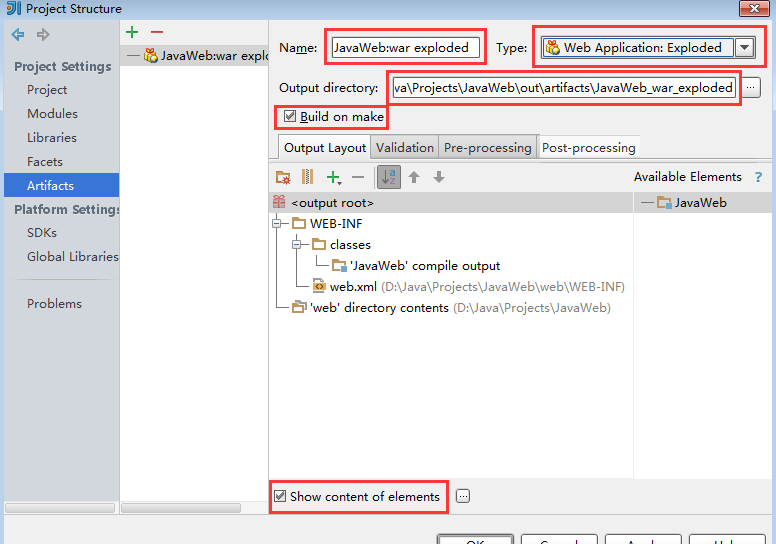Viewport: 776px width, 544px height.
Task: Click inside the Output directory field
Action: (x=564, y=88)
